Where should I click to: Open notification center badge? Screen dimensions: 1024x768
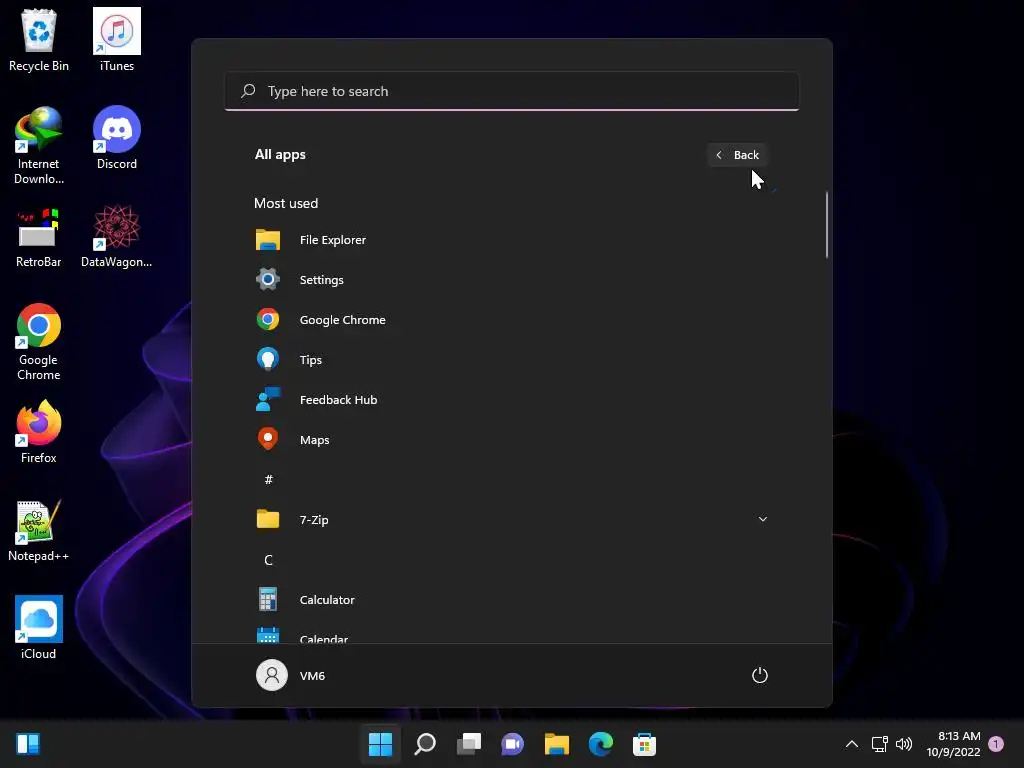996,743
